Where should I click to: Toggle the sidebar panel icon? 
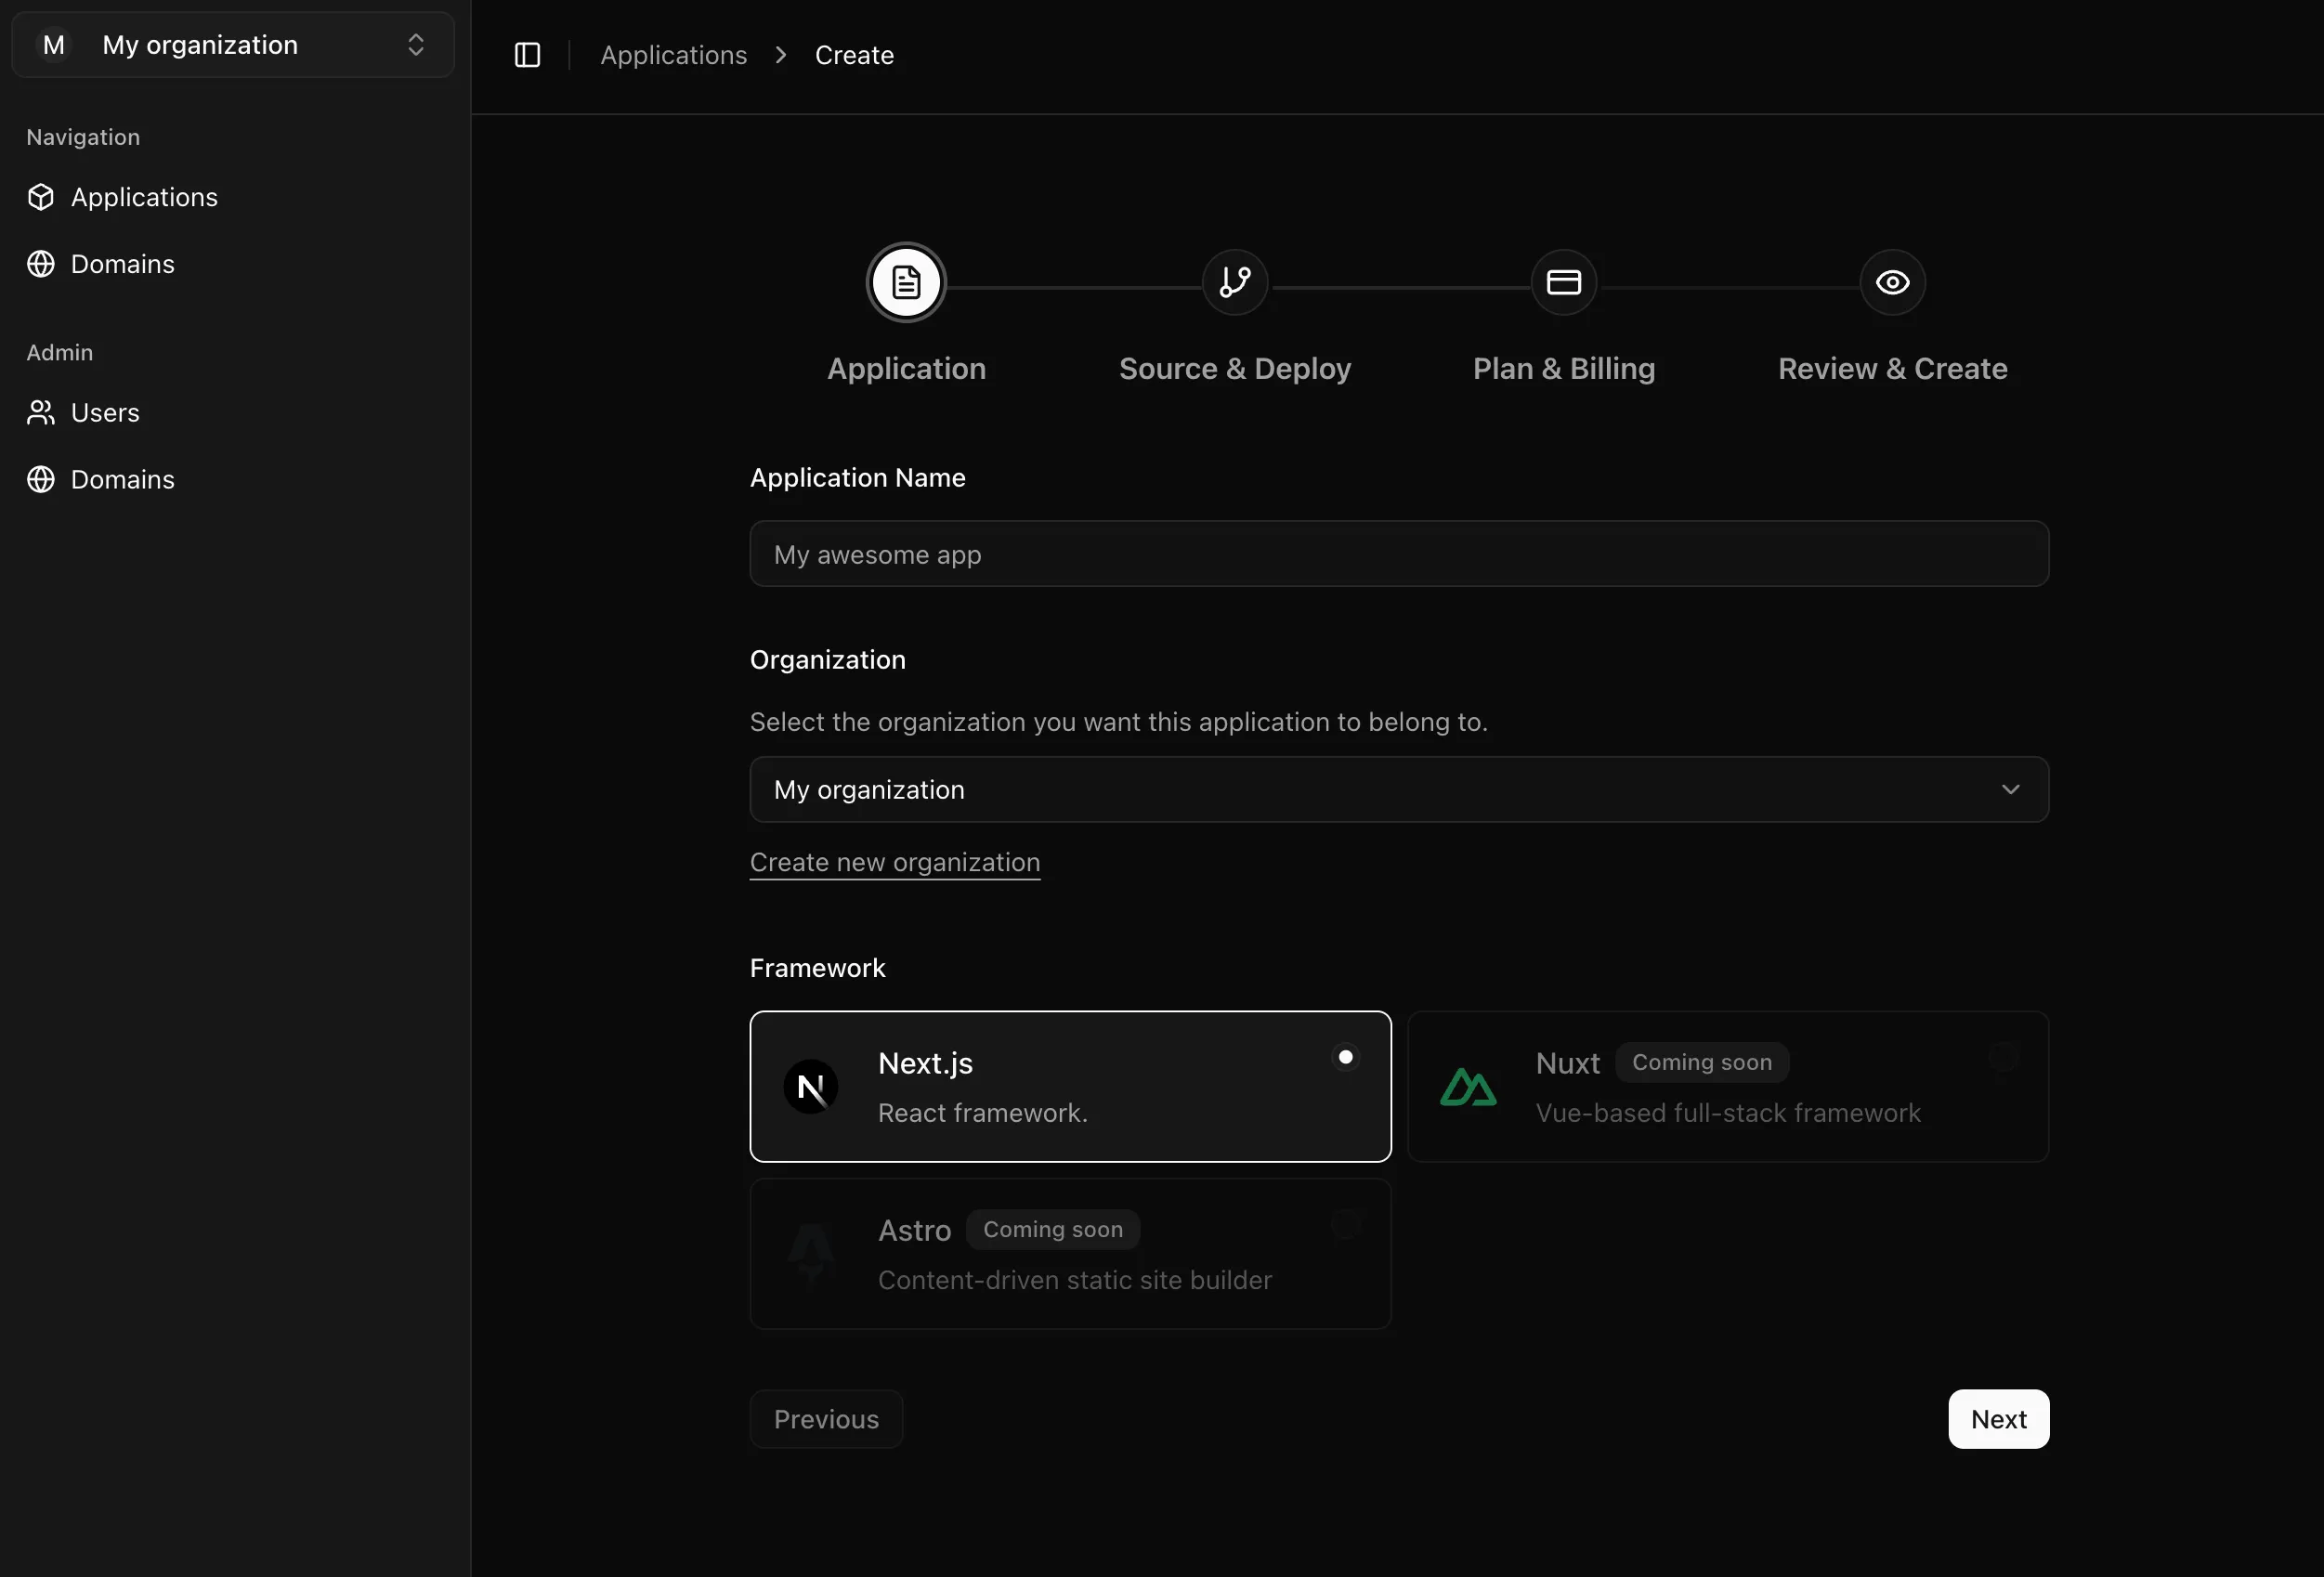pyautogui.click(x=527, y=55)
